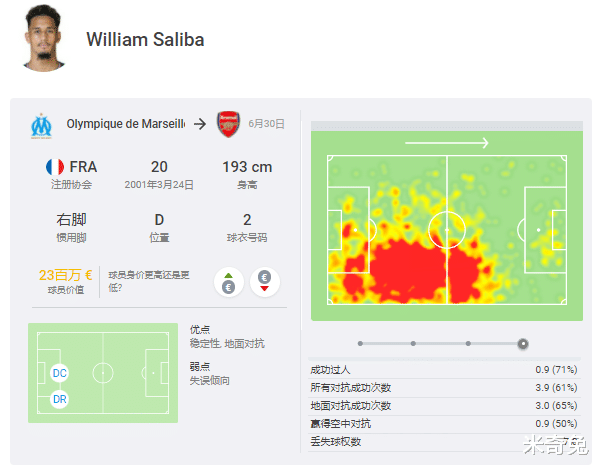Vote player value higher with green arrow

pos(228,282)
